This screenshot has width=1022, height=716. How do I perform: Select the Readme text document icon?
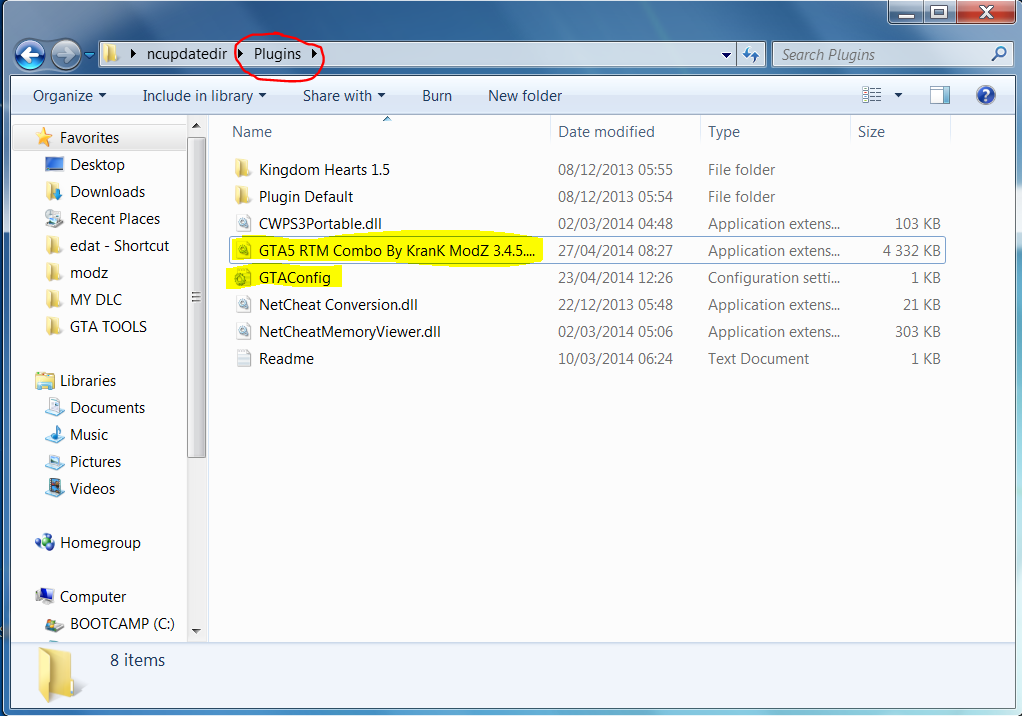(243, 358)
